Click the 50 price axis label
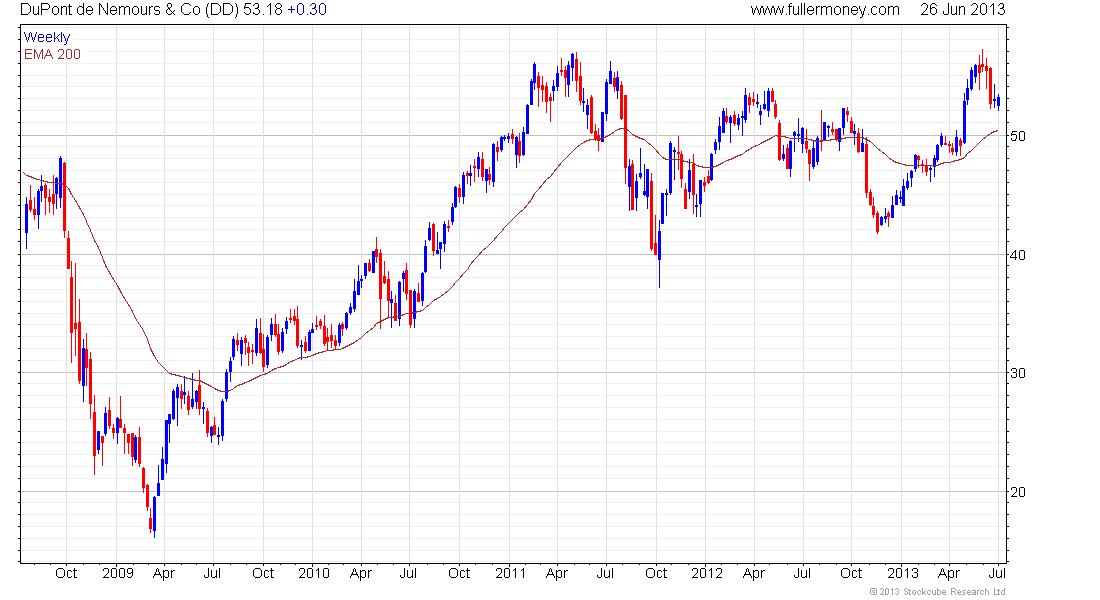 1017,136
